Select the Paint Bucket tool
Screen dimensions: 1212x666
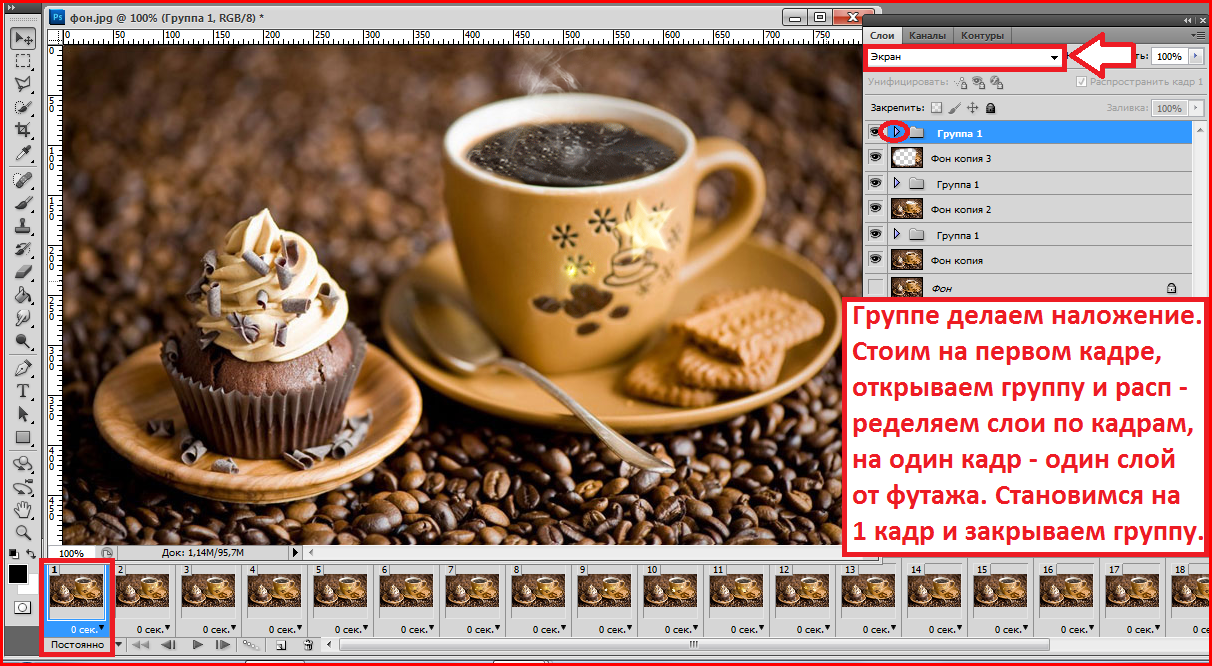(23, 295)
